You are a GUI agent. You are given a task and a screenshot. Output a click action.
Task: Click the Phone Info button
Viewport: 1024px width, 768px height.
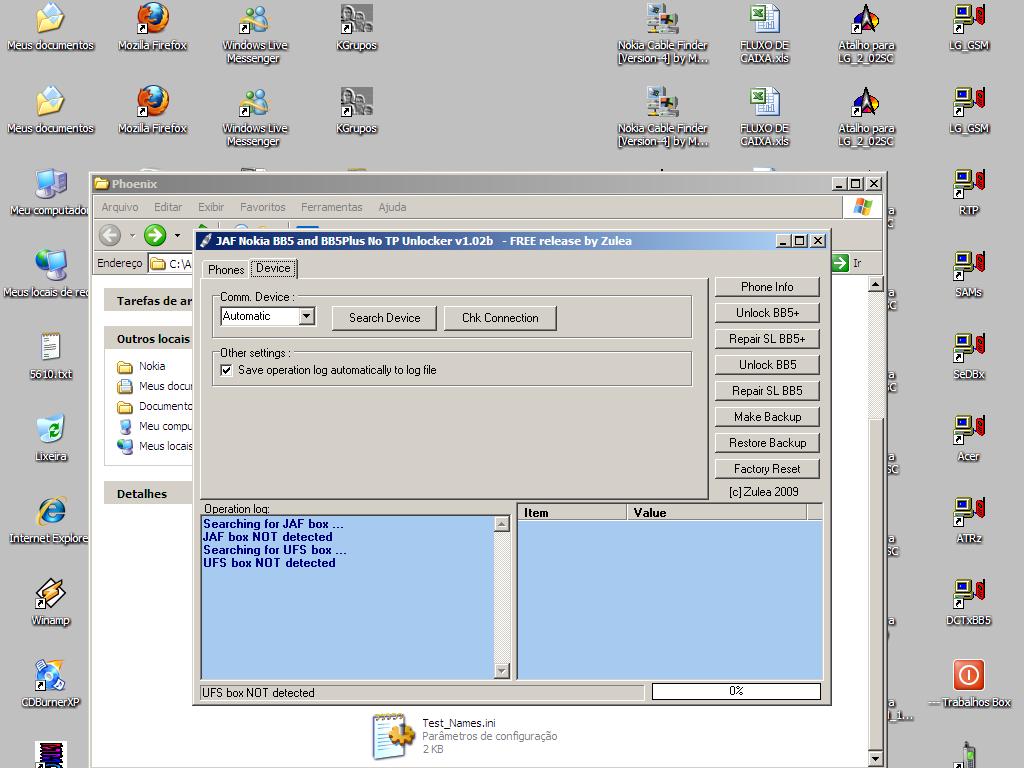(767, 287)
